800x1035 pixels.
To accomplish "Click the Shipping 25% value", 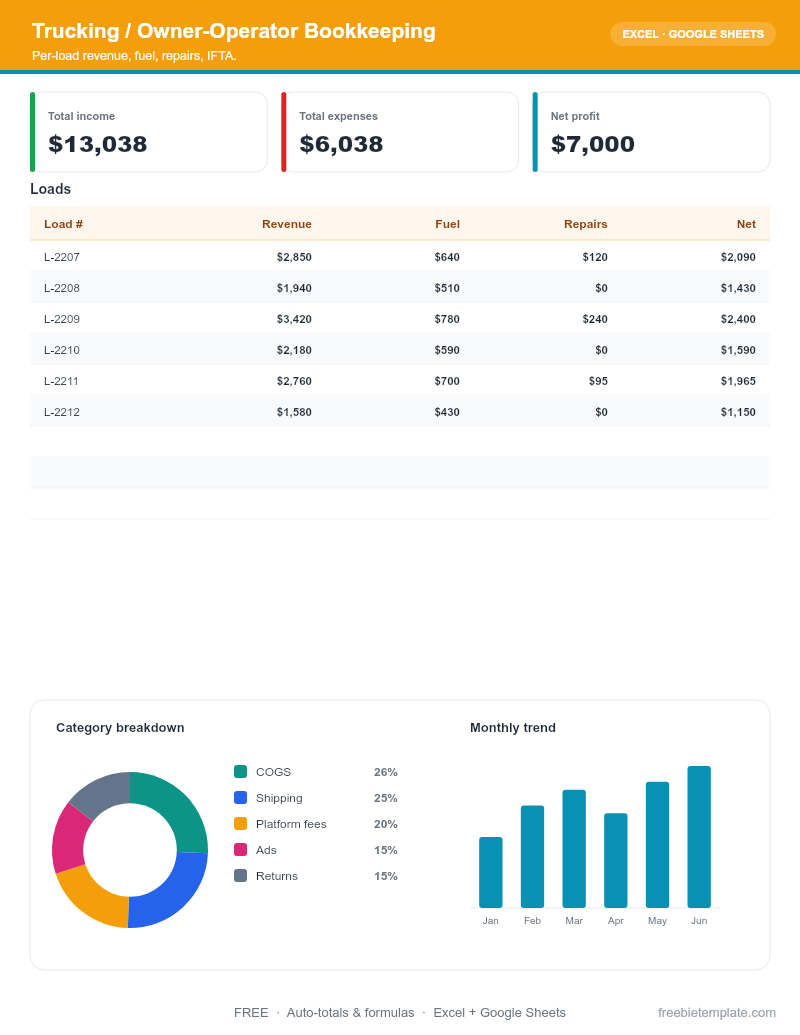I will (385, 798).
